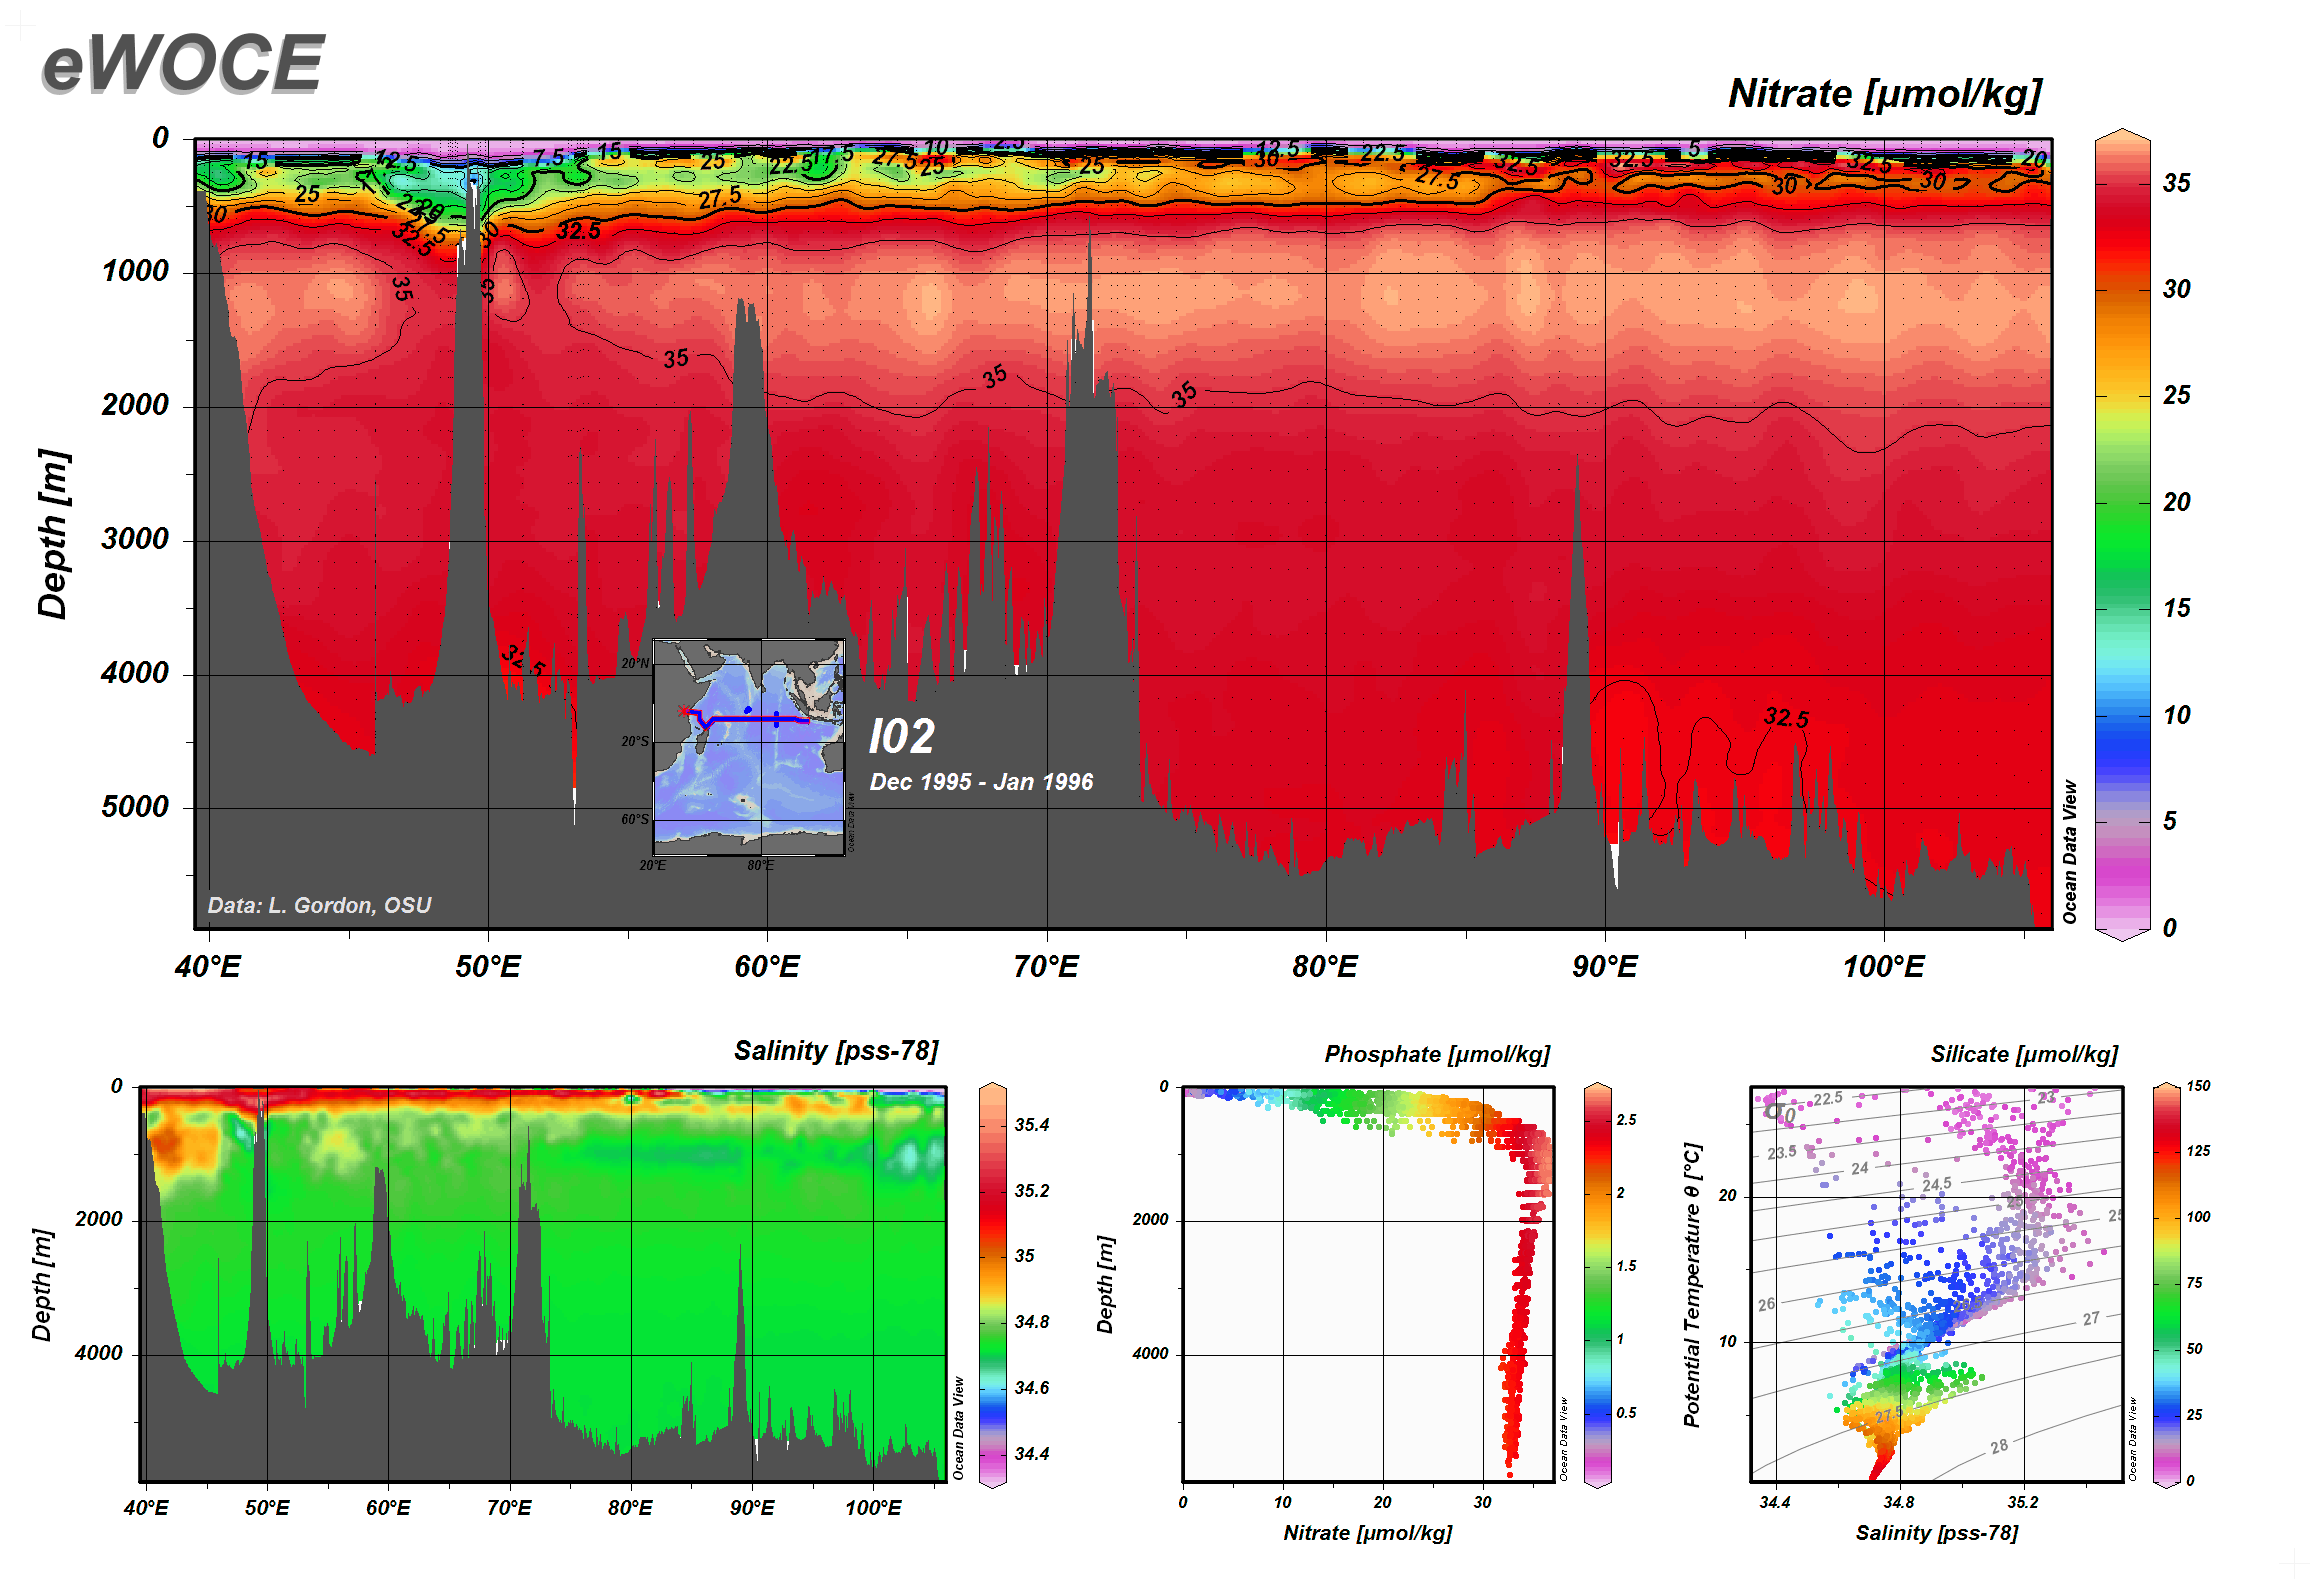This screenshot has height=1584, width=2315.
Task: Click the "Silicate [µmol/kg]" plot title
Action: point(2024,1054)
